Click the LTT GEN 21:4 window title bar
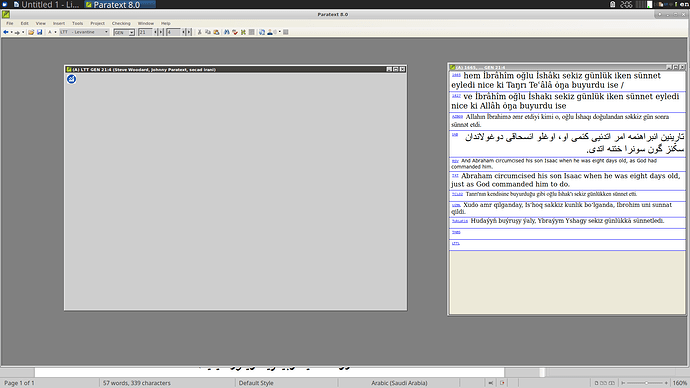Viewport: 690px width, 388px height. coord(235,69)
